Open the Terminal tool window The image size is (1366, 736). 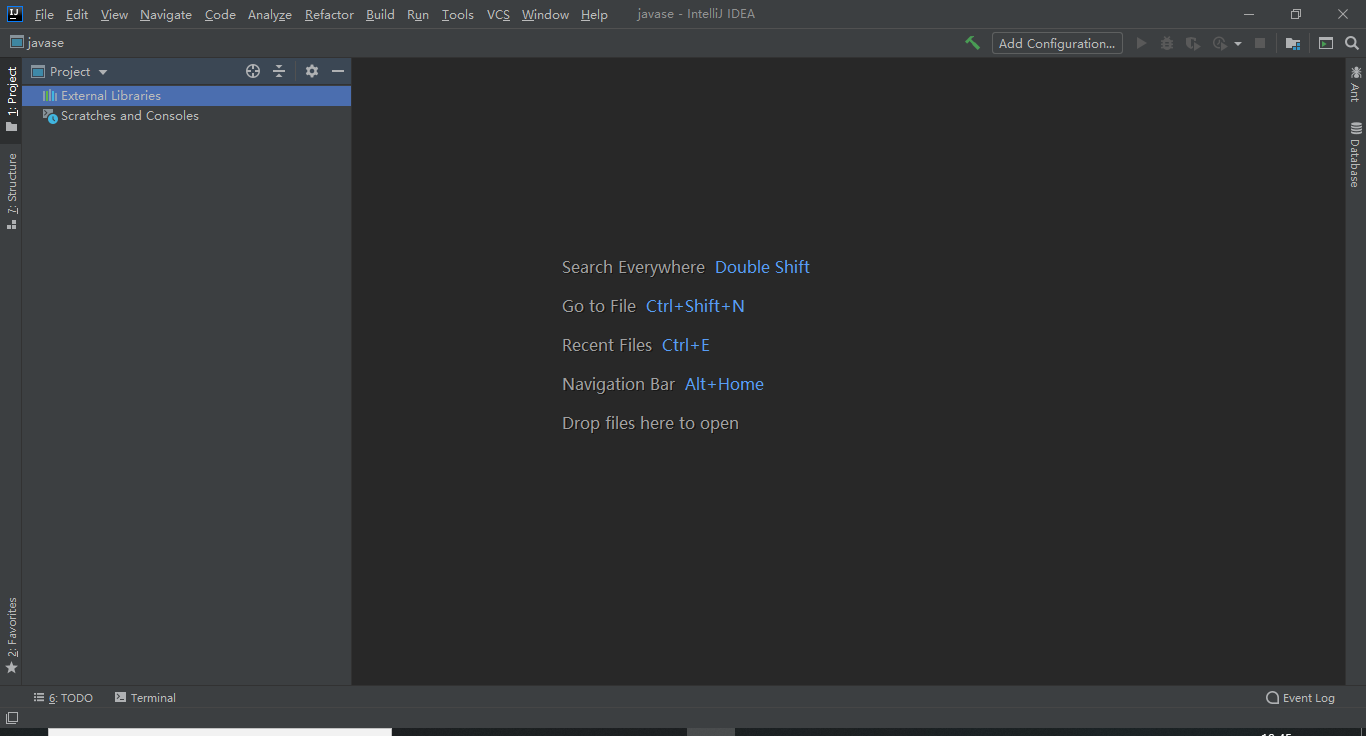point(145,698)
